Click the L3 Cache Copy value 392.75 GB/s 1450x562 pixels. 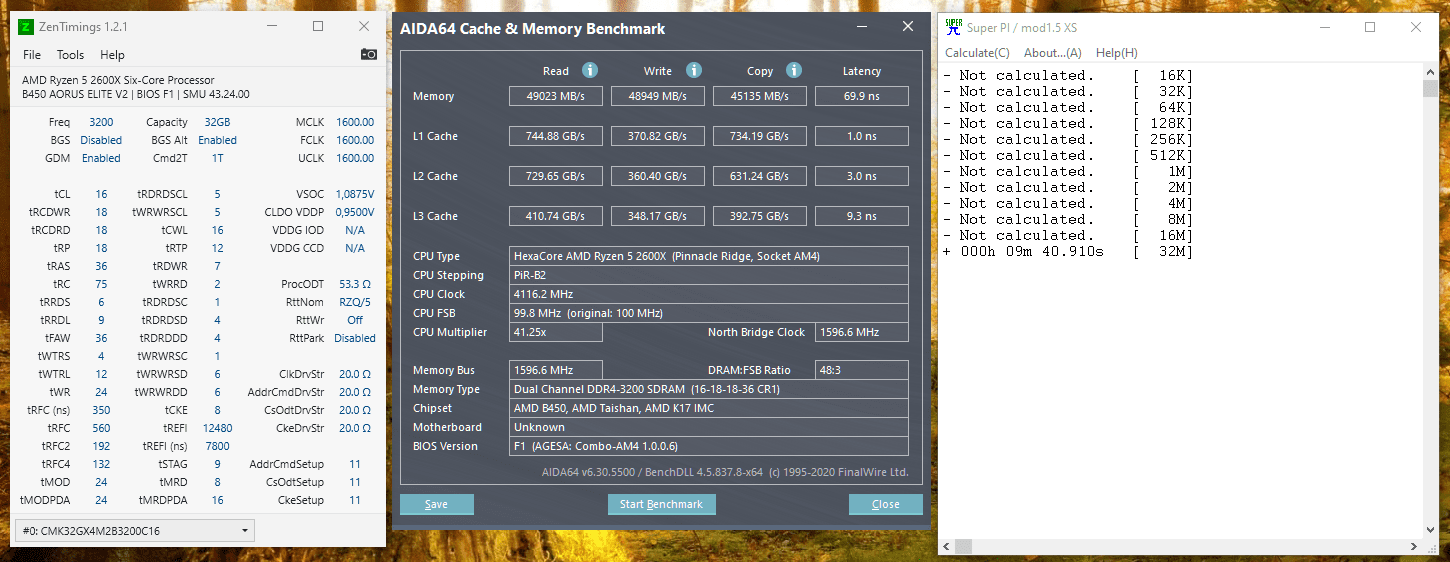point(760,216)
